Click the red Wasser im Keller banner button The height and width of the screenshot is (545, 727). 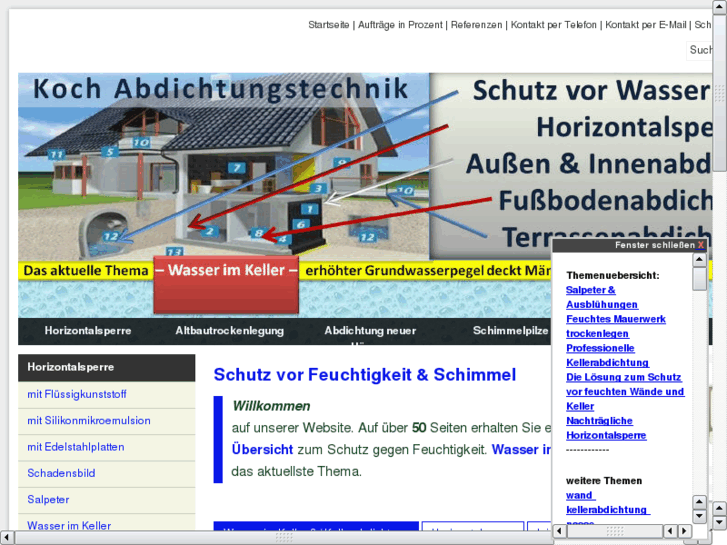[x=226, y=285]
